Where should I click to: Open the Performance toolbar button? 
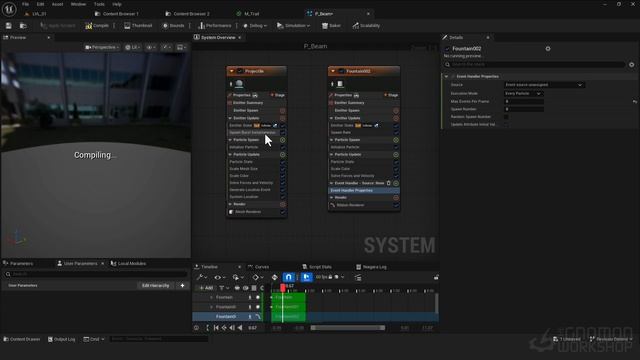pyautogui.click(x=215, y=26)
